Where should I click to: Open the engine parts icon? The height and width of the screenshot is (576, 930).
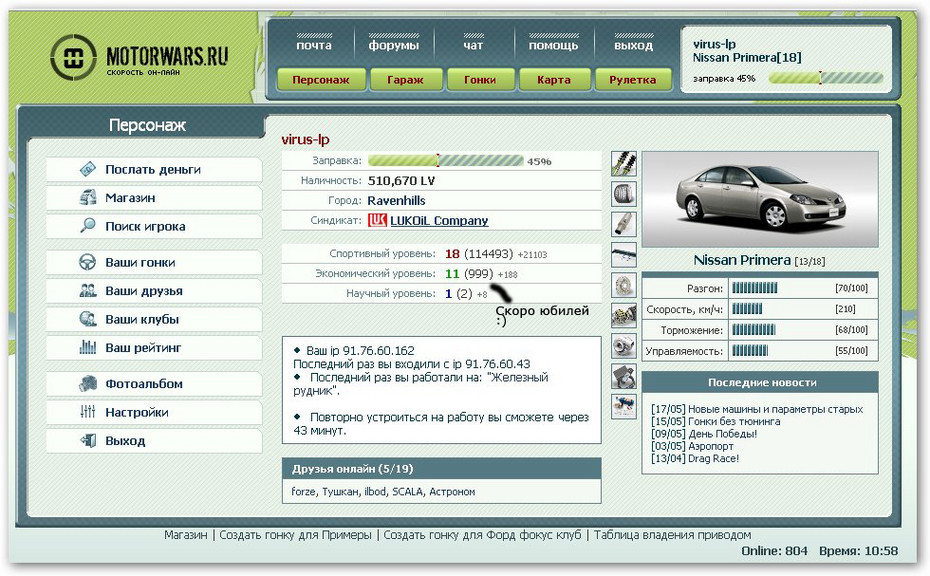[624, 316]
